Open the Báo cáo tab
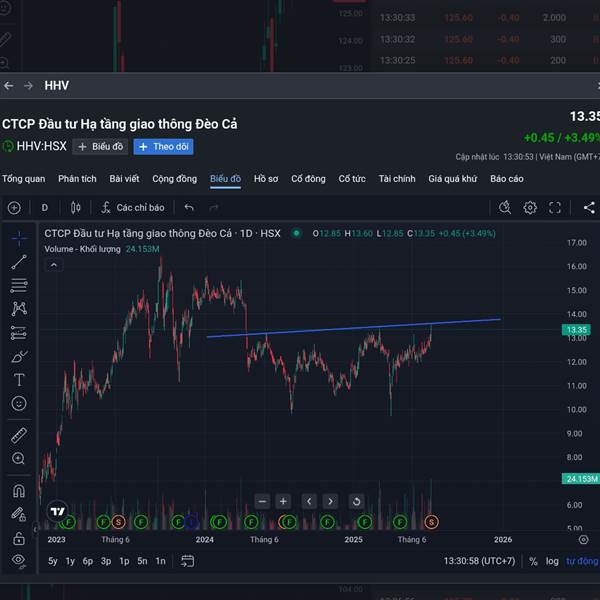 point(507,179)
